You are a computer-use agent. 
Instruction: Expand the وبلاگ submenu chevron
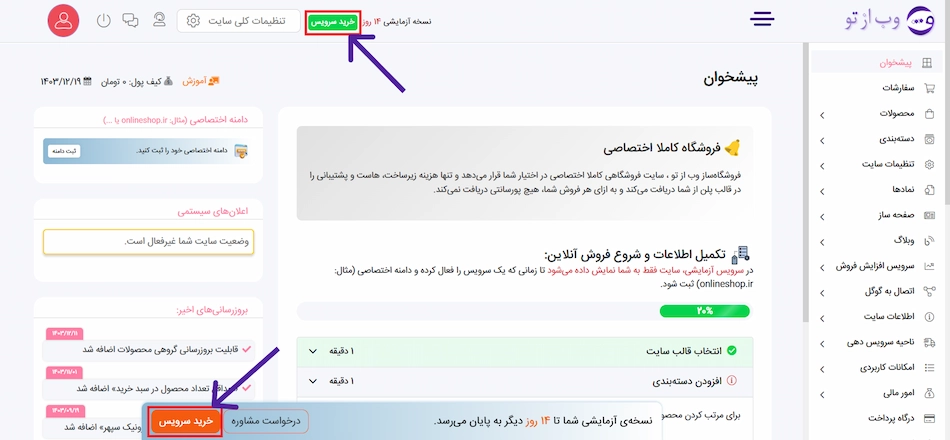pyautogui.click(x=822, y=241)
